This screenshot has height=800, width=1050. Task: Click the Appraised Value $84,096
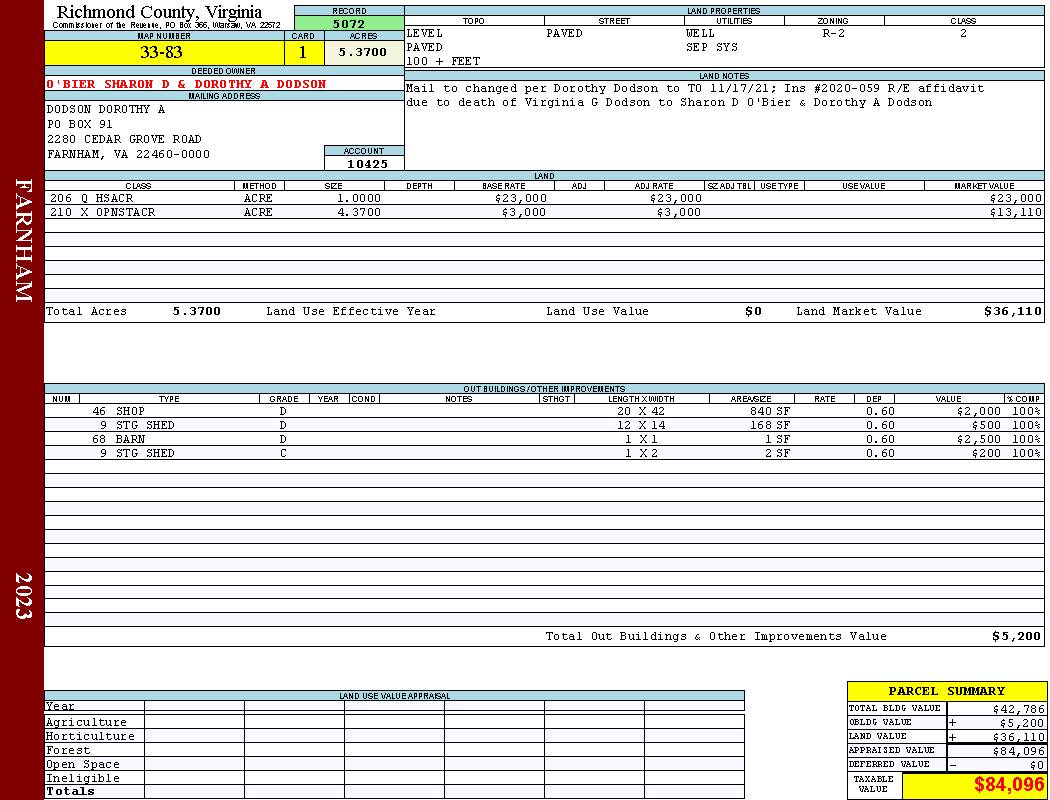(1018, 751)
